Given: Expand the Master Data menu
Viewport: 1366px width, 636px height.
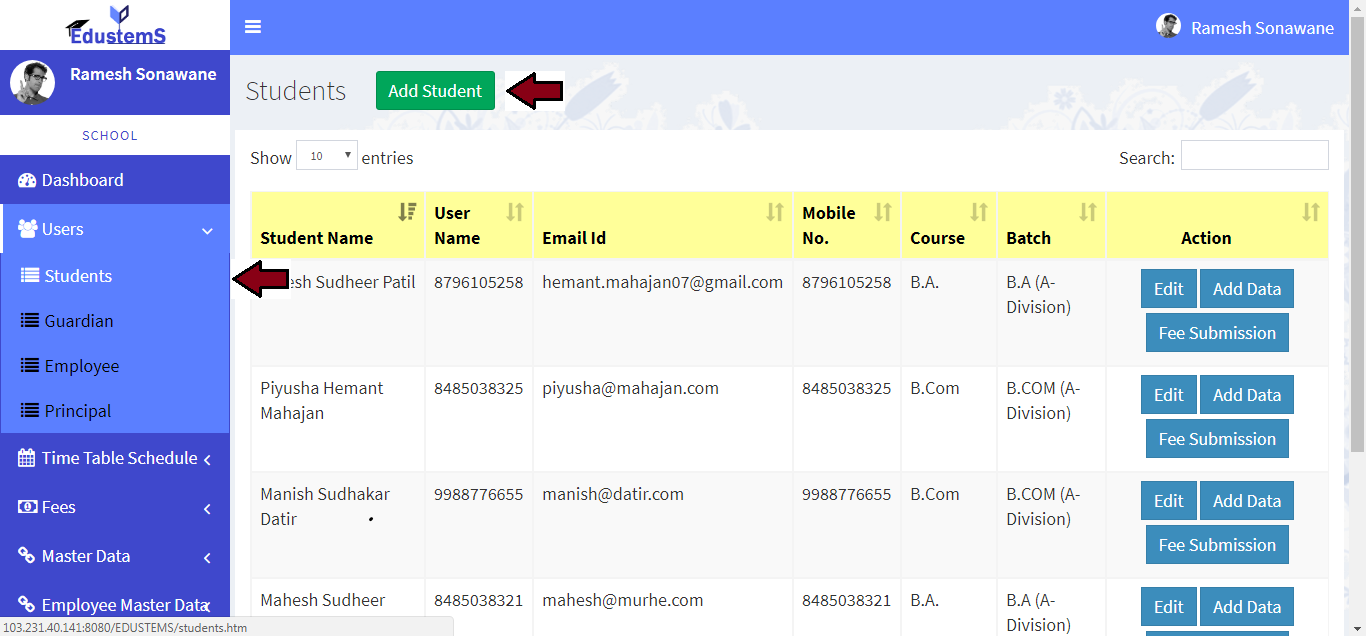Looking at the screenshot, I should pyautogui.click(x=115, y=556).
